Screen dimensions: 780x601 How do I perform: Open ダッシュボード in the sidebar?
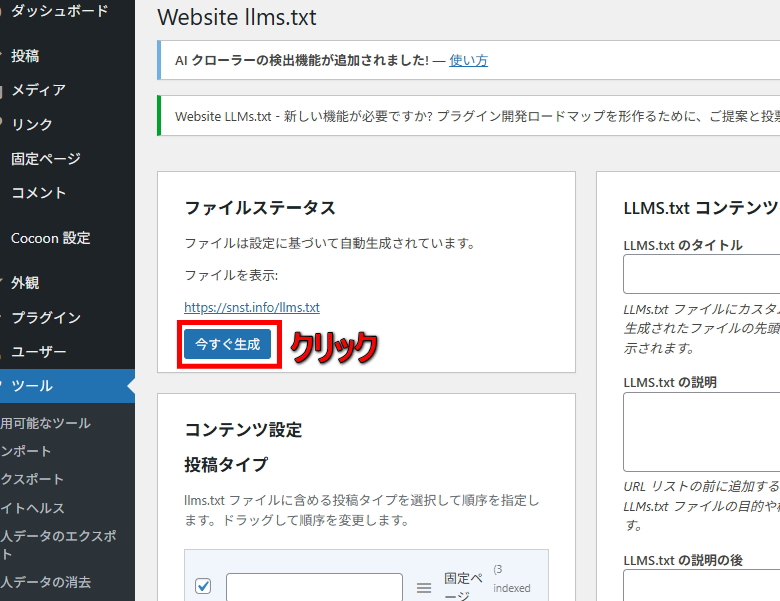tap(59, 10)
